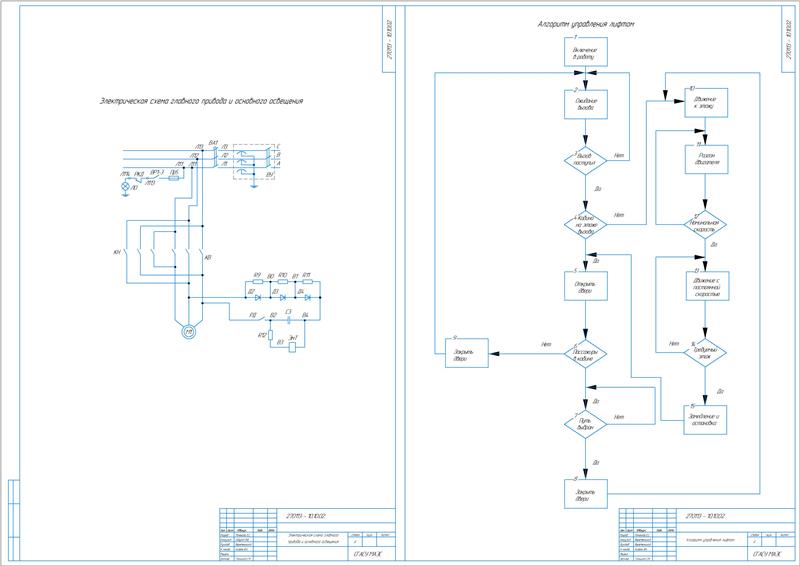The image size is (800, 566).
Task: Click the diode symbol labeled Д2
Action: pos(257,297)
